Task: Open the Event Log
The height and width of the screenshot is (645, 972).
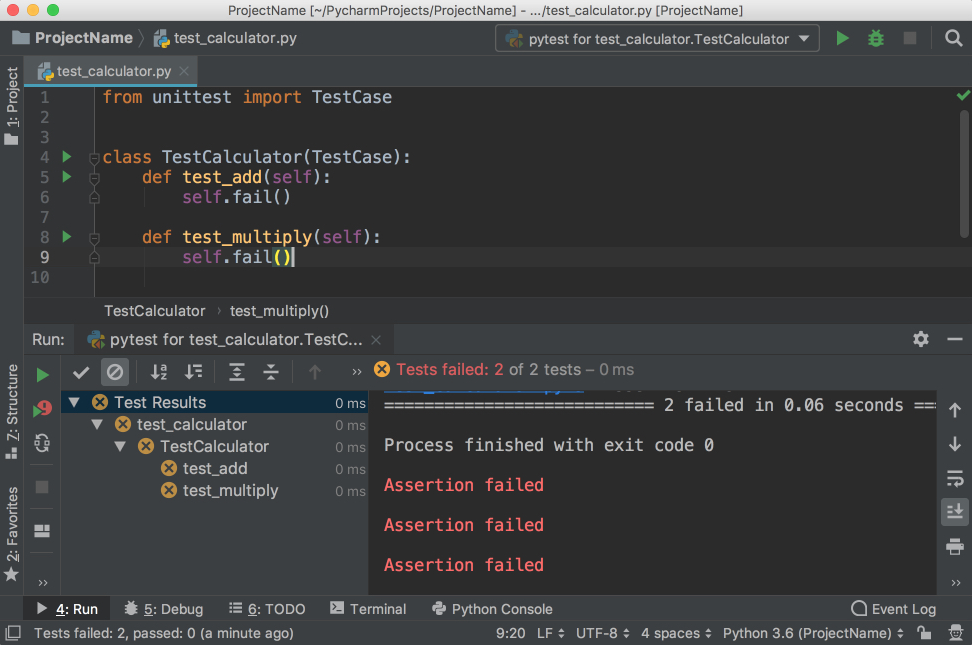Action: (893, 608)
